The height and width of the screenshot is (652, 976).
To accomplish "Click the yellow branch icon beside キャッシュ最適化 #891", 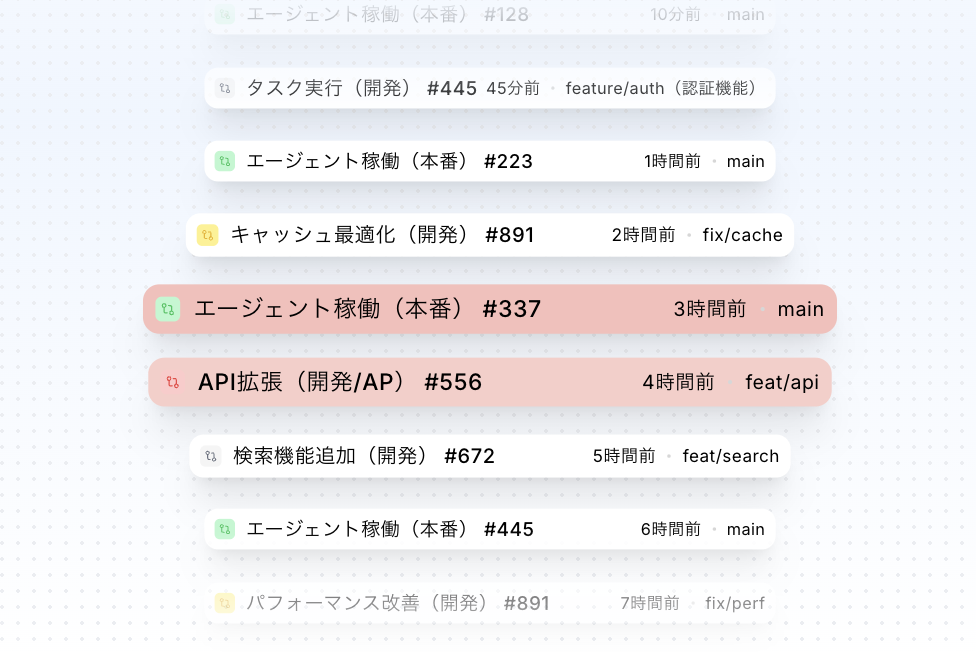I will [x=208, y=234].
